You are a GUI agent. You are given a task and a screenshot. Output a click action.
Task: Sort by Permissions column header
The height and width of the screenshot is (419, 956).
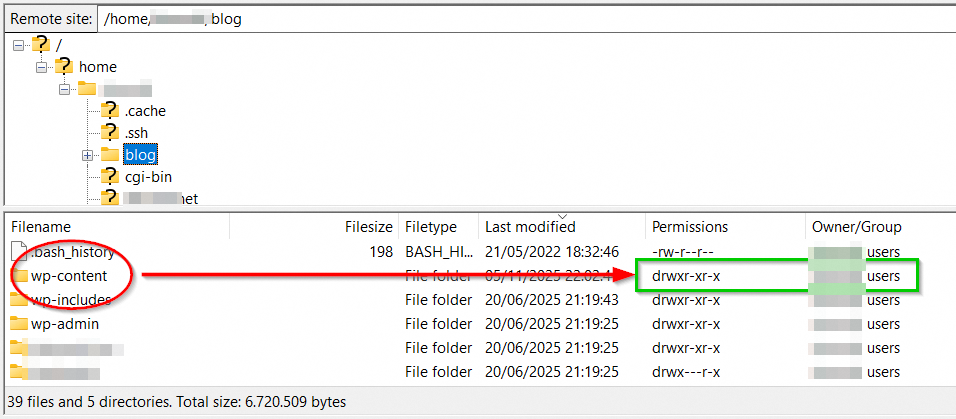click(689, 227)
